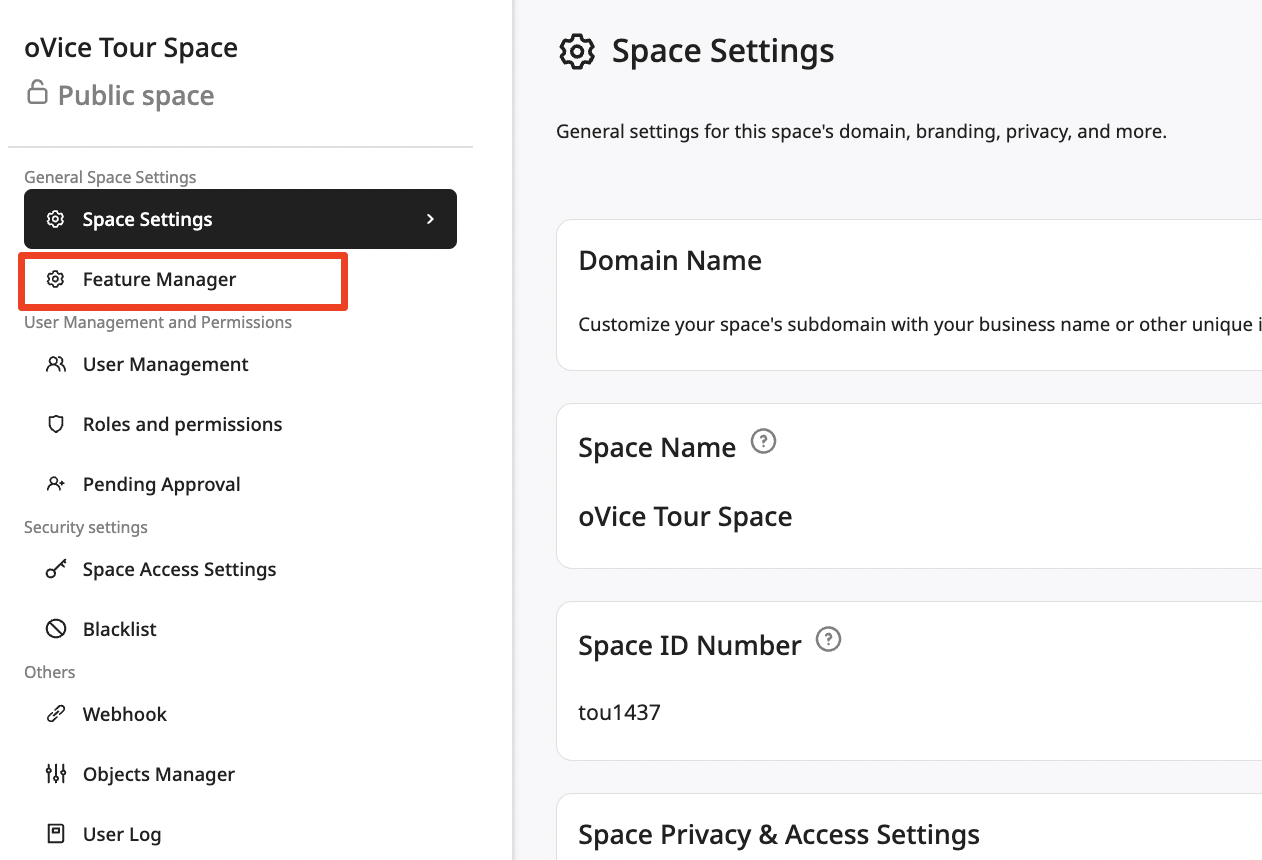
Task: Click the Public space label
Action: (136, 95)
